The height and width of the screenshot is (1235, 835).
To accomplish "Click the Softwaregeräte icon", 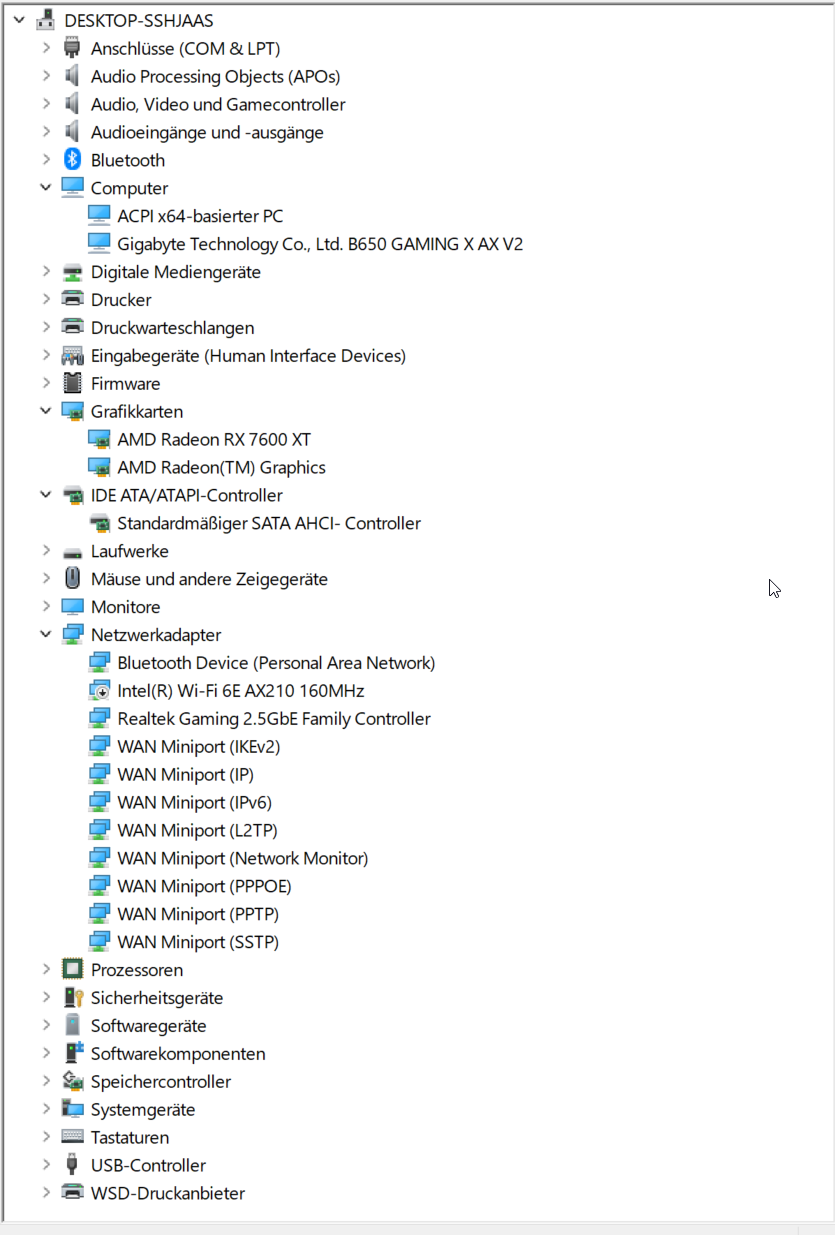I will pos(72,1025).
